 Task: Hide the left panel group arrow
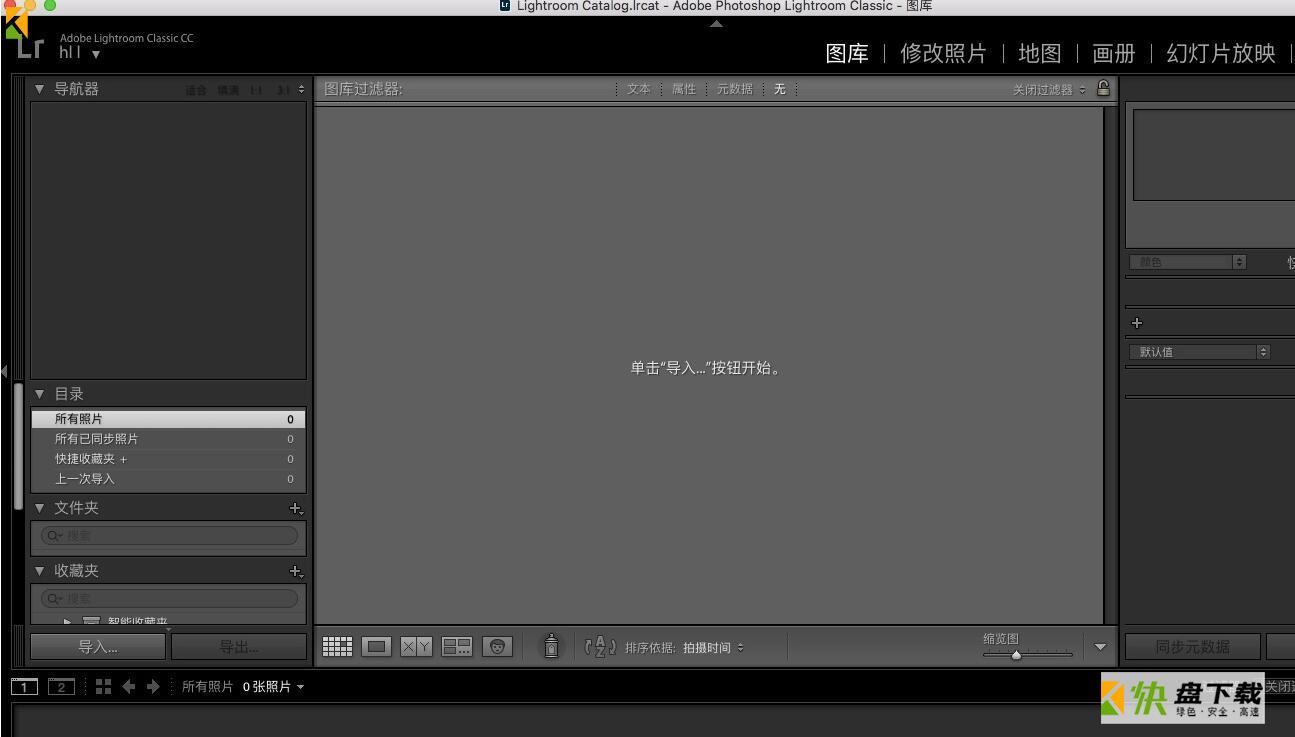pos(4,371)
